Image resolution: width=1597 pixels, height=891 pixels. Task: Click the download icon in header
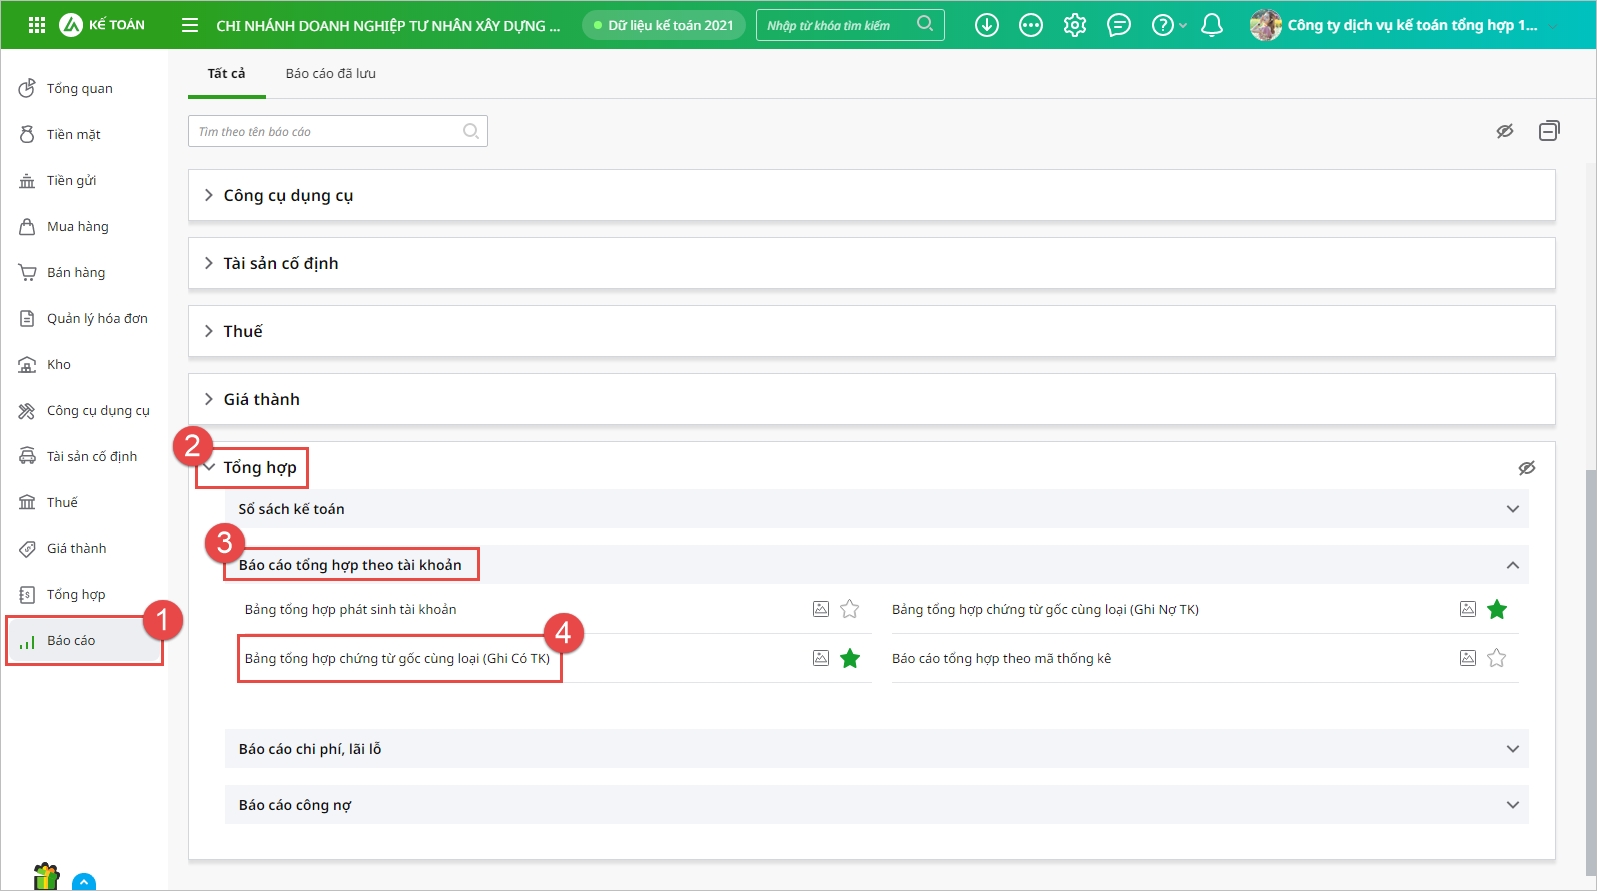(x=986, y=25)
